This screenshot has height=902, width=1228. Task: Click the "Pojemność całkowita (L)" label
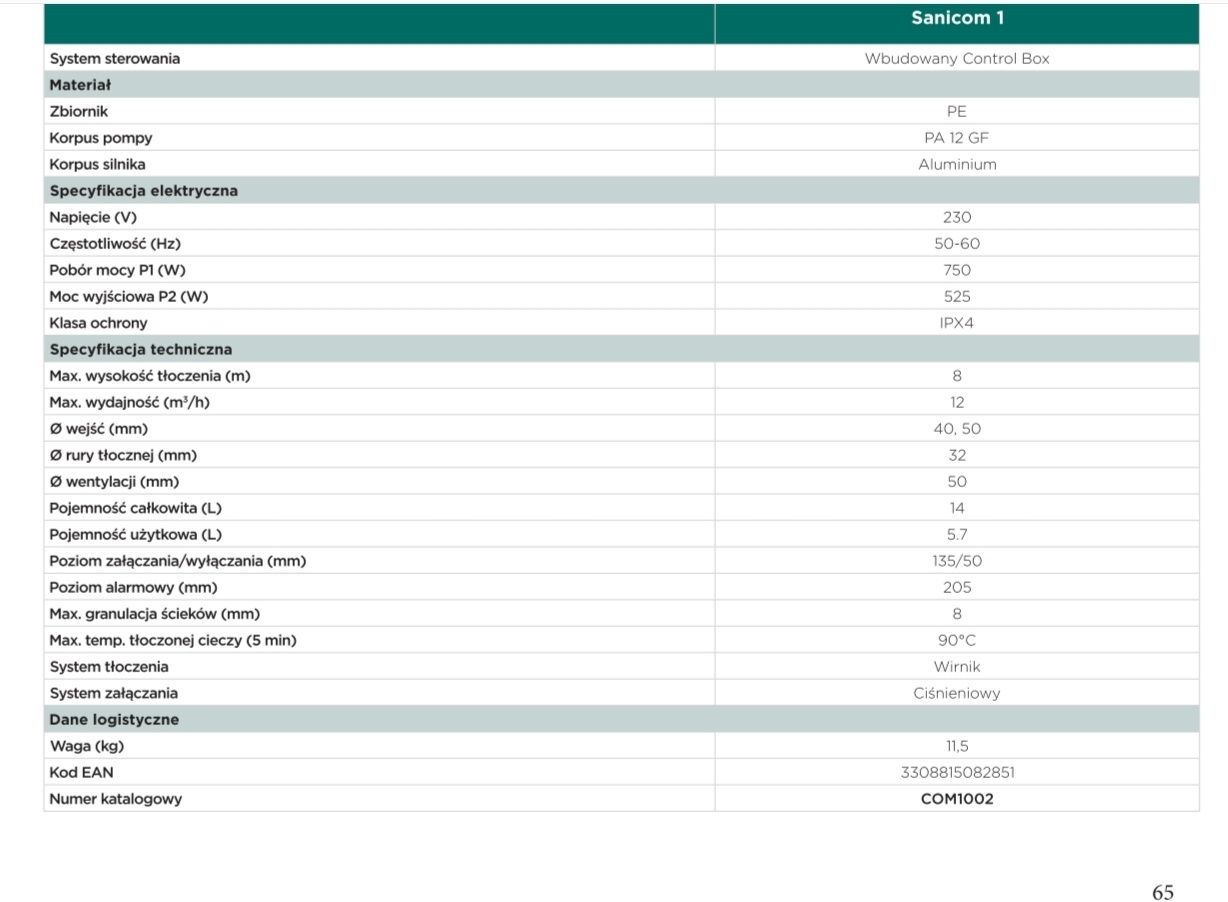(136, 508)
